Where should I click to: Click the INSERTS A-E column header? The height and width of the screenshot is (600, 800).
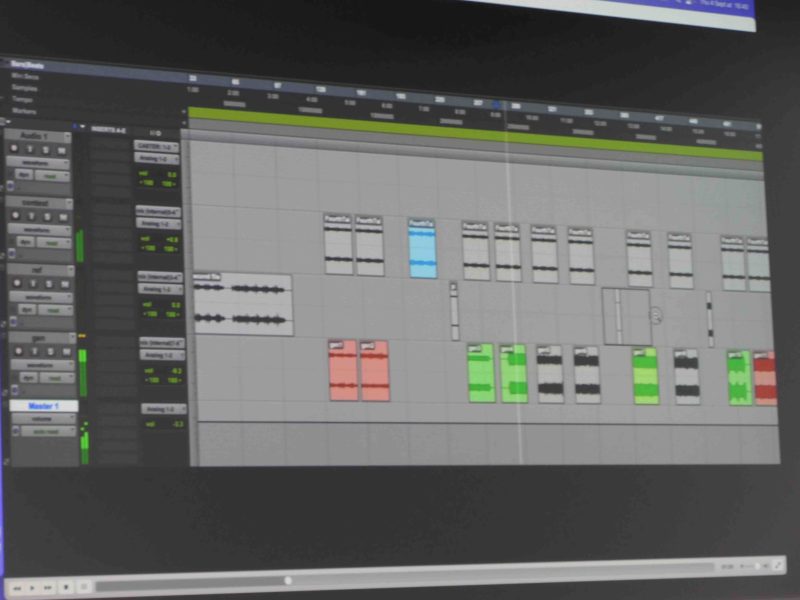coord(109,130)
